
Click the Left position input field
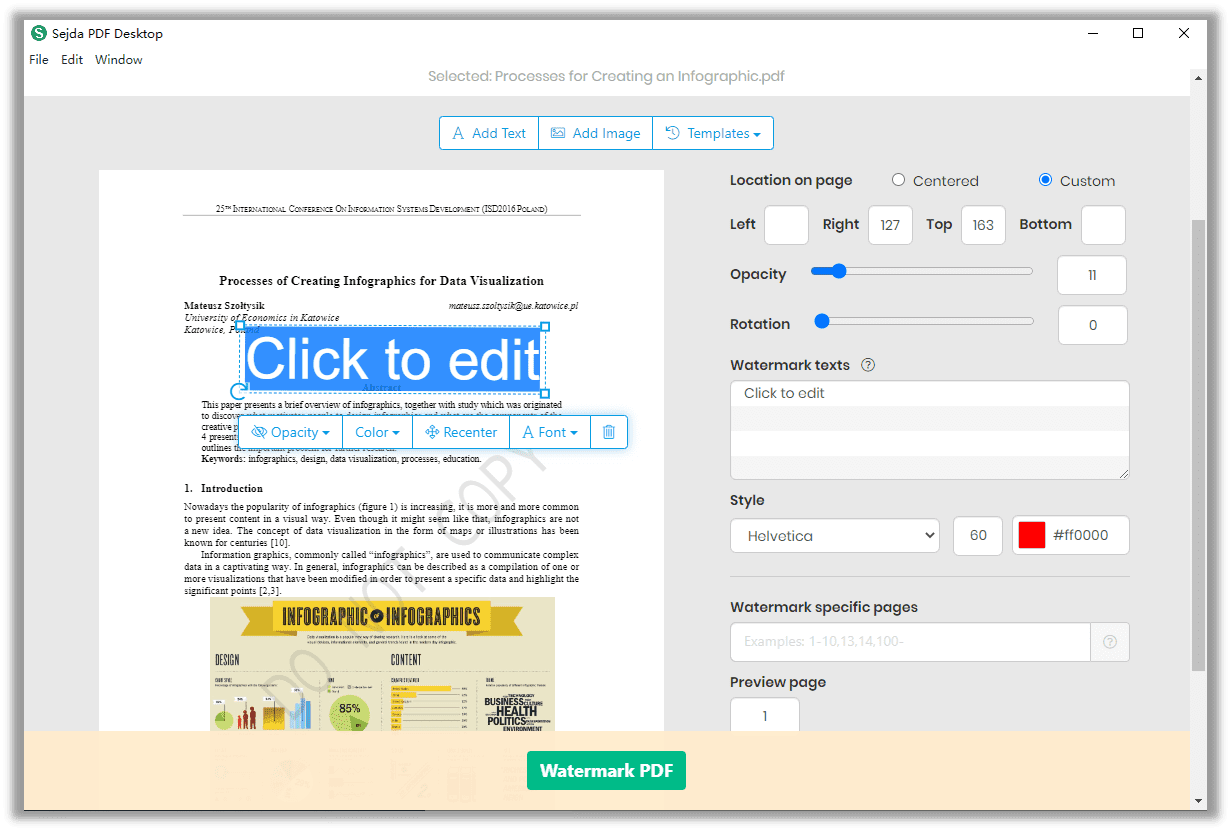click(786, 225)
